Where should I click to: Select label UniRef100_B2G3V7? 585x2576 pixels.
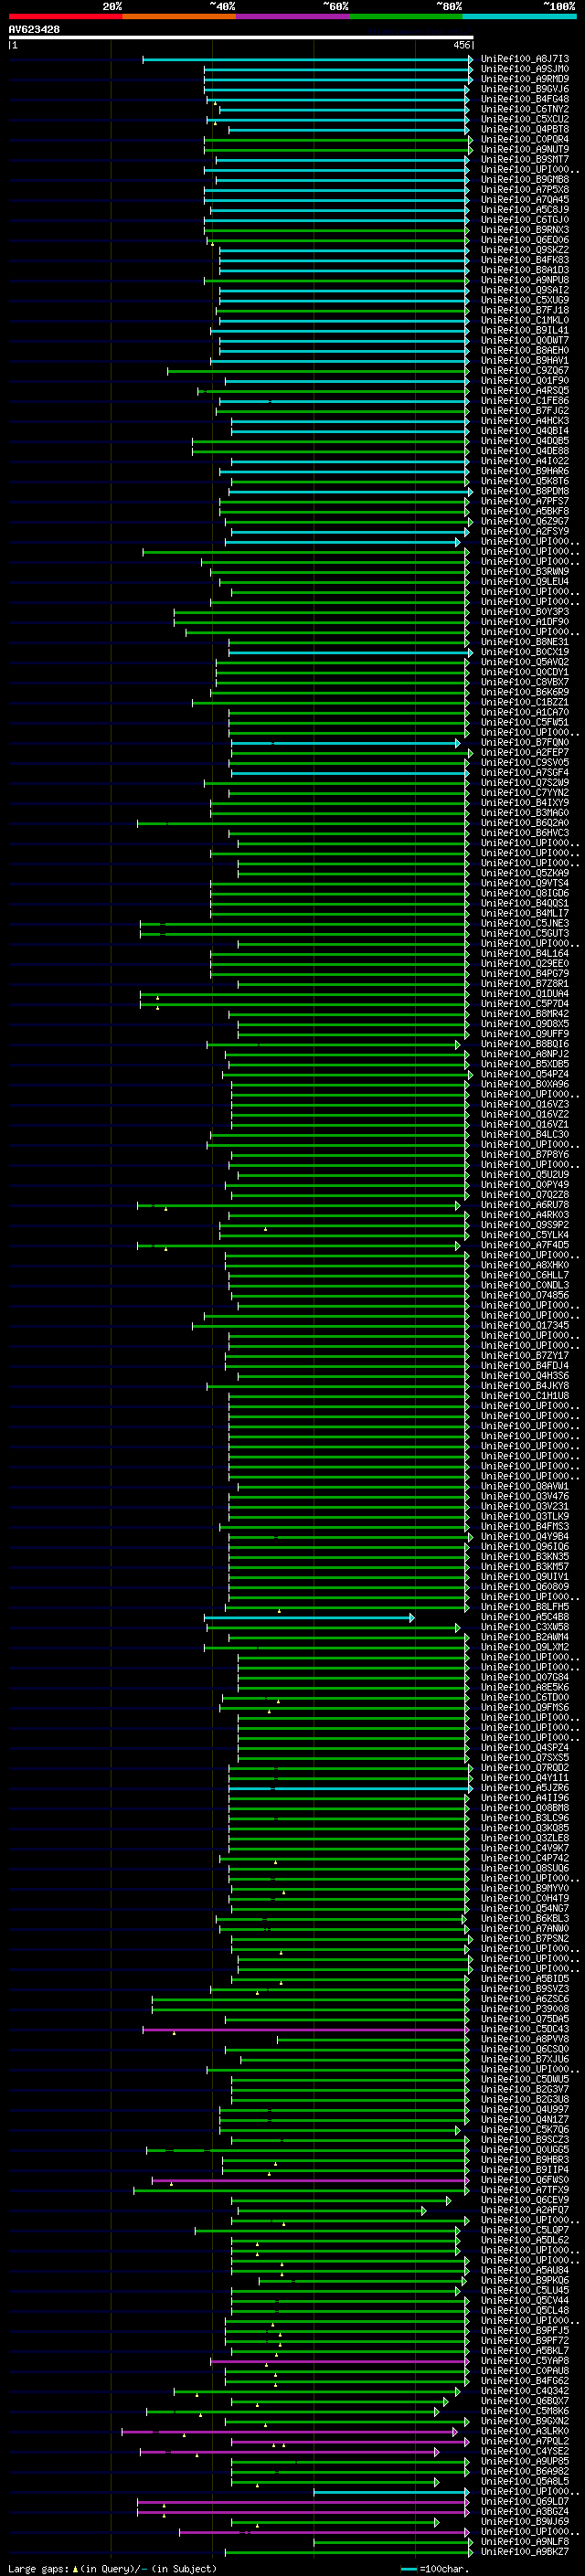[525, 2089]
